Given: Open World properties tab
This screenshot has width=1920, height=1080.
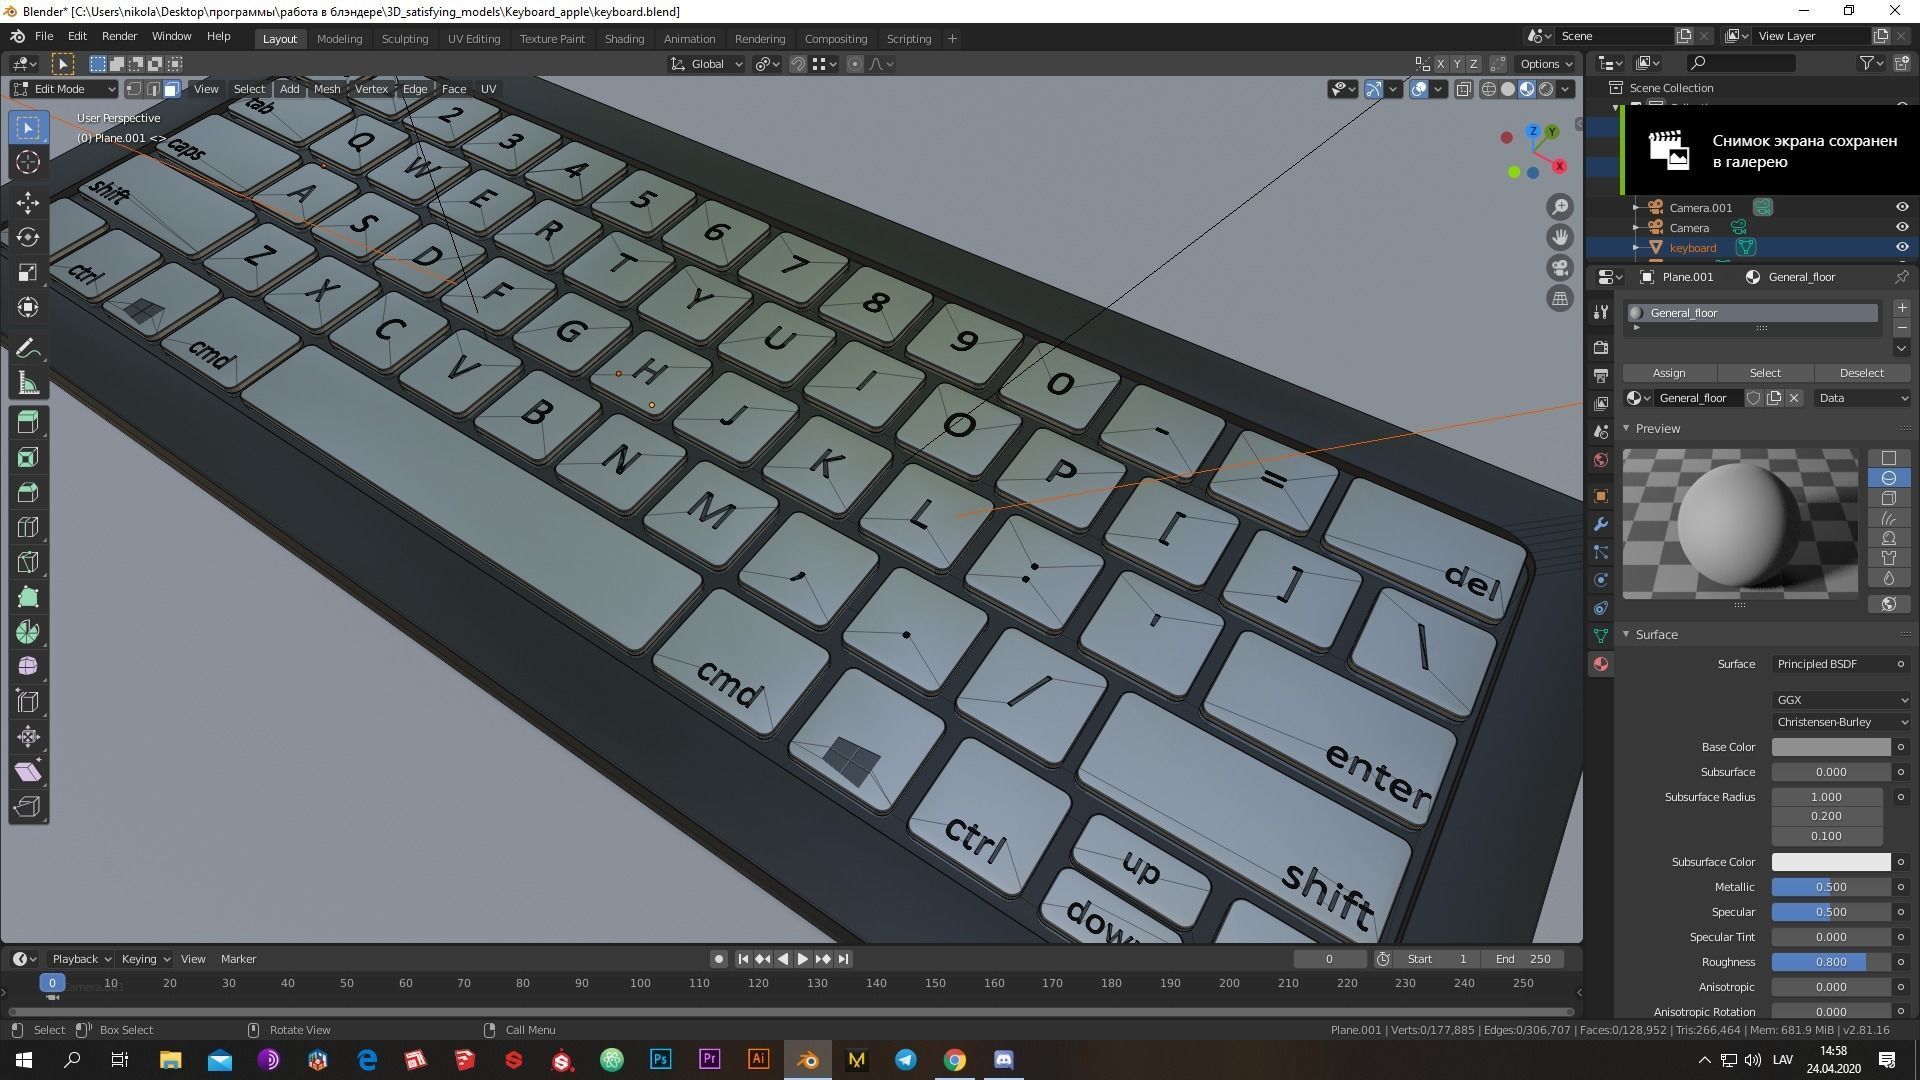Looking at the screenshot, I should (x=1601, y=460).
